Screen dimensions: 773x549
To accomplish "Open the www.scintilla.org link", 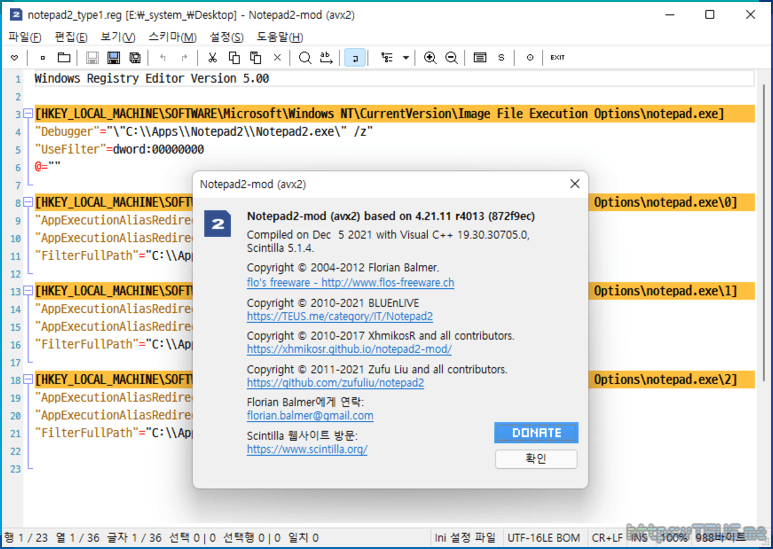I will coord(307,449).
